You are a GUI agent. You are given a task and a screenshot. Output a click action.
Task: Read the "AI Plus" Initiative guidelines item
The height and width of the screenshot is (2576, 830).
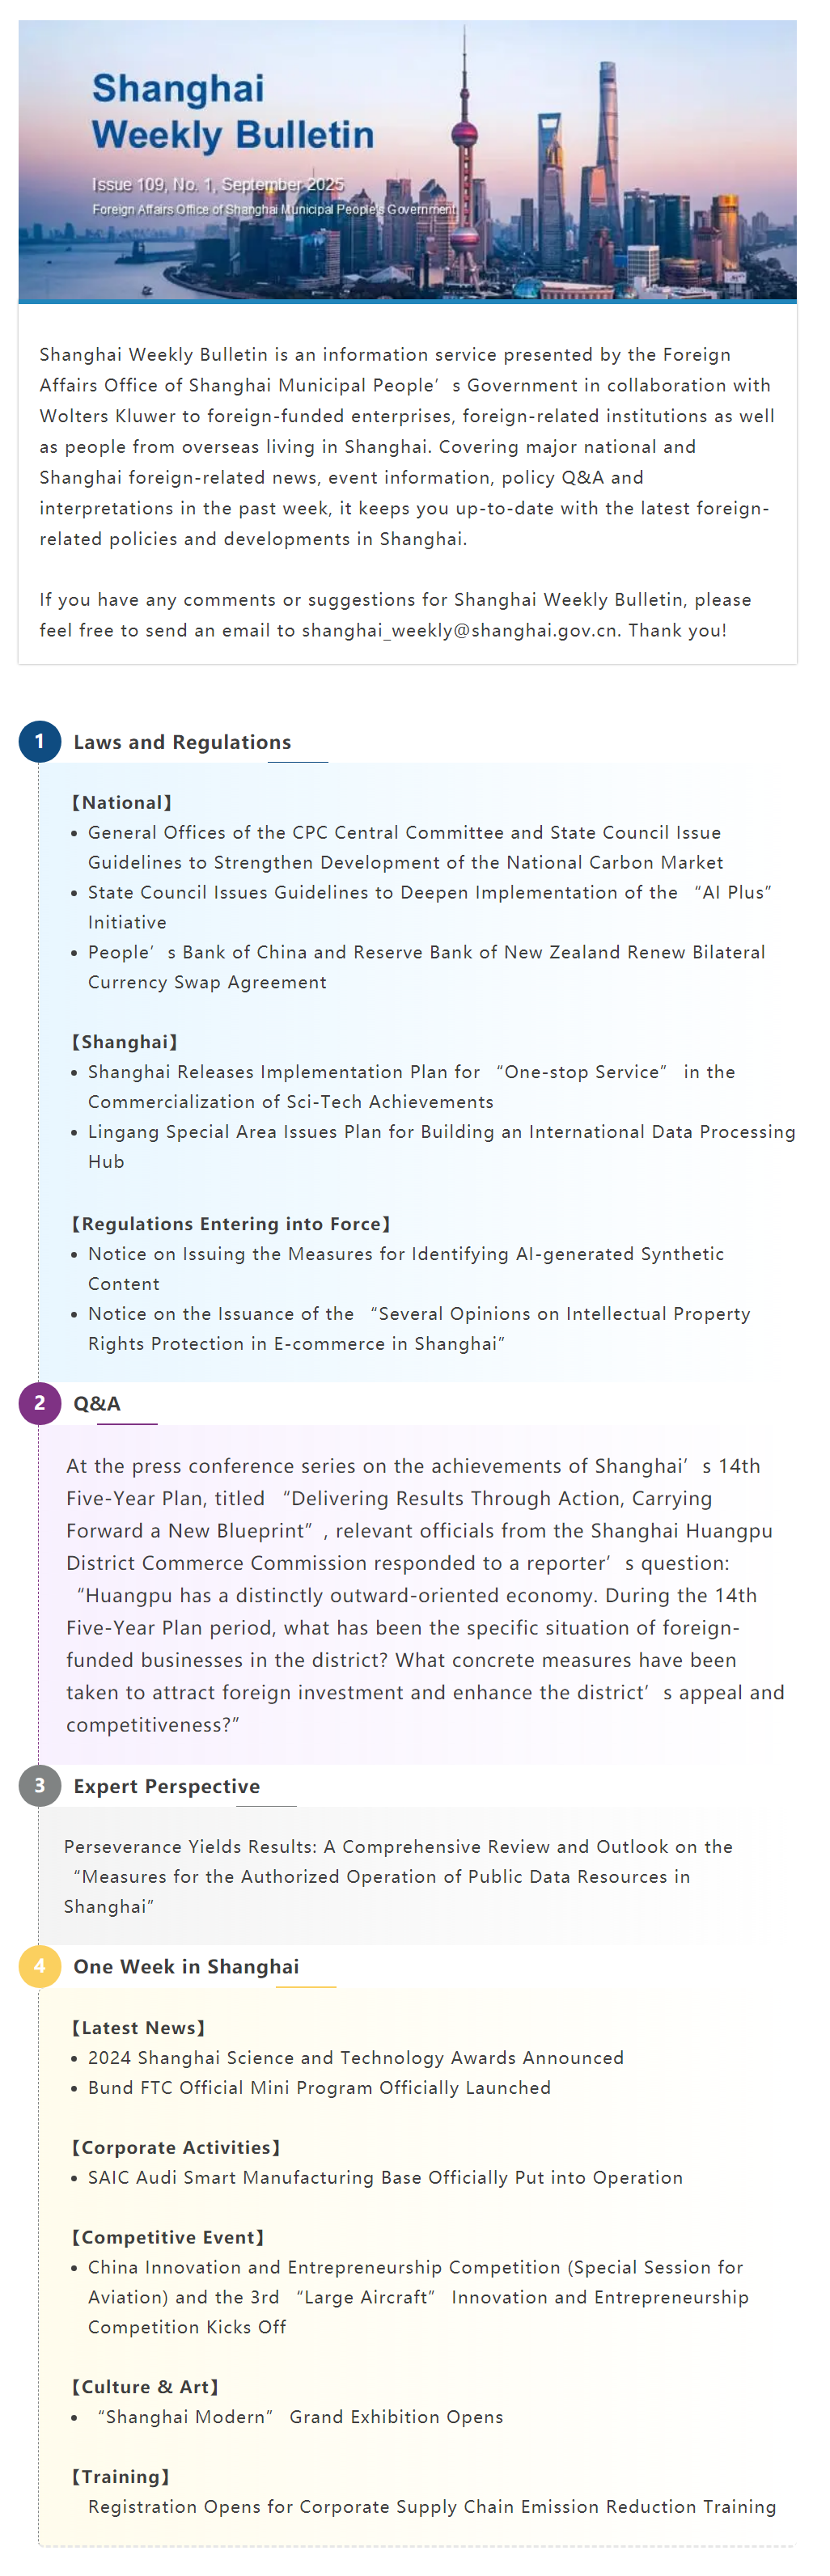[429, 907]
